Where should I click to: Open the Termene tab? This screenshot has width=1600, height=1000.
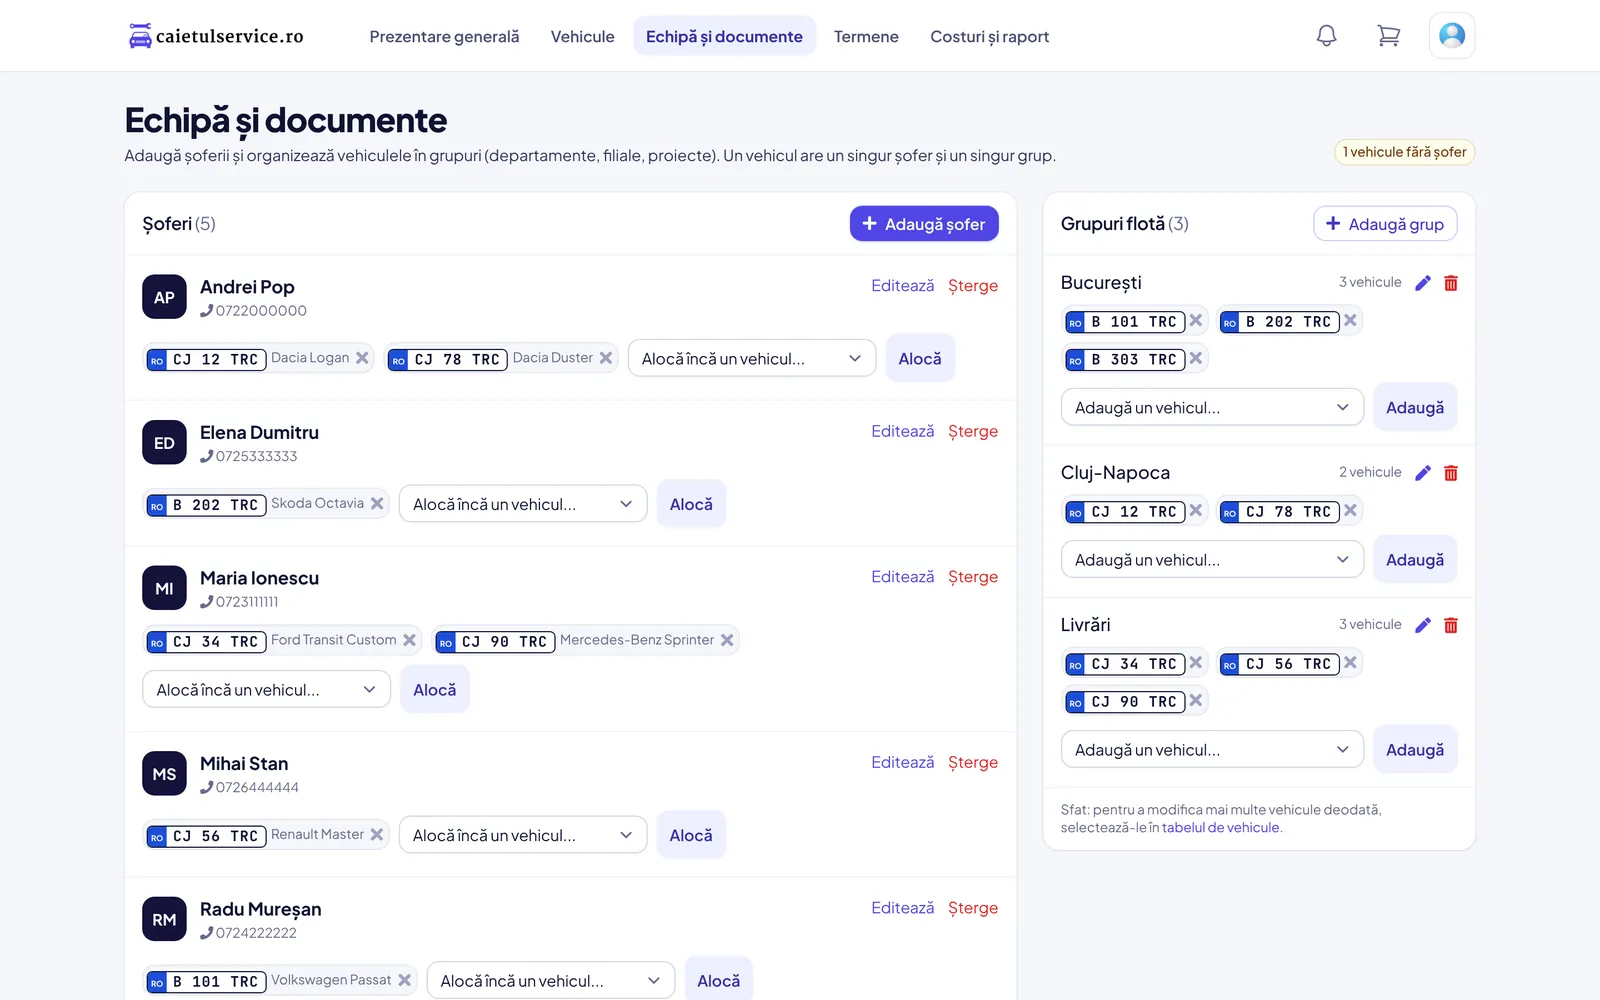(866, 36)
